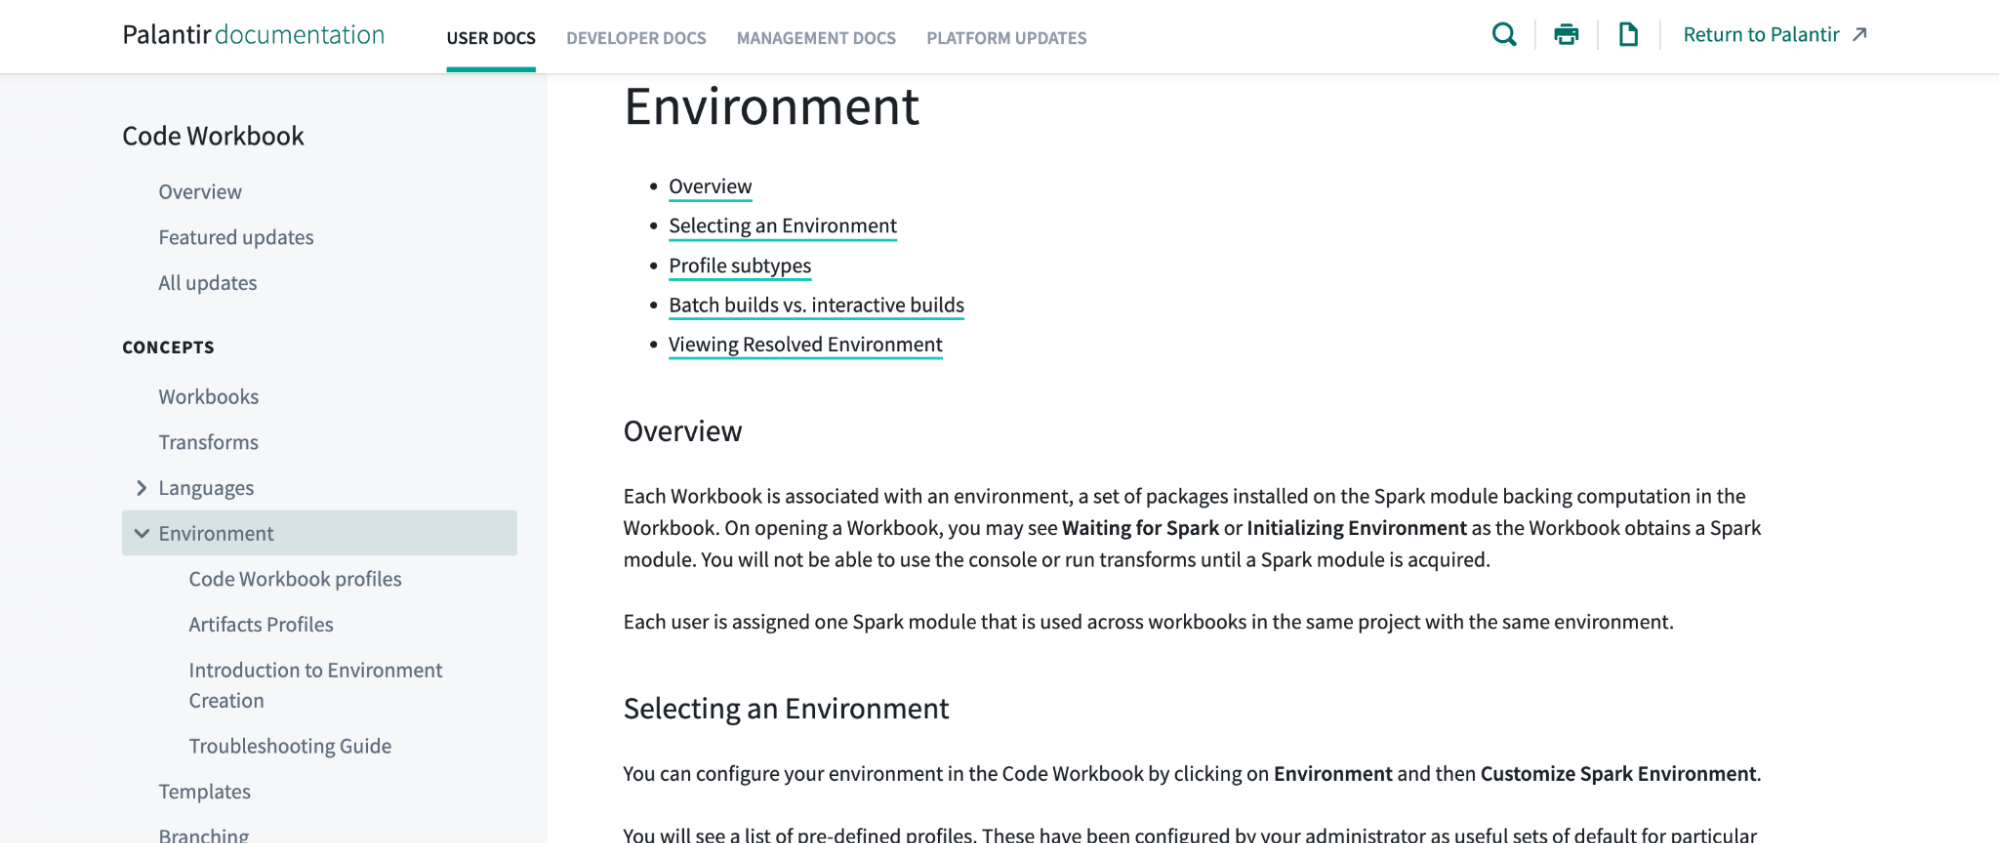The height and width of the screenshot is (844, 1999).
Task: Open Featured updates in the sidebar
Action: 236,237
